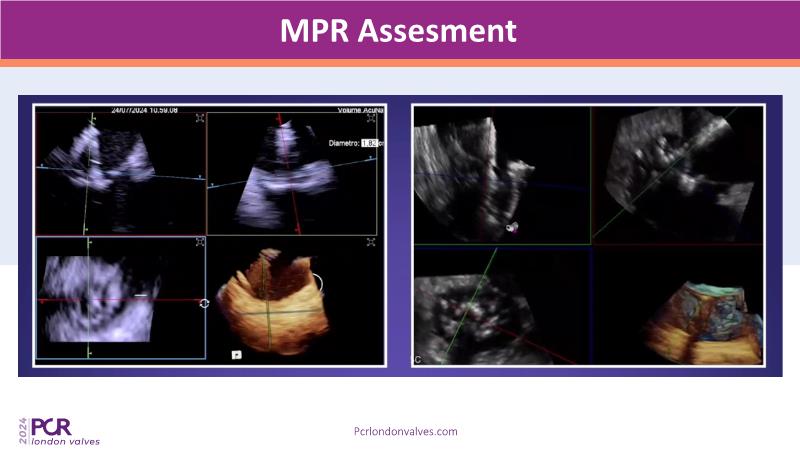Select the Diametro value field showing 1.82

pyautogui.click(x=367, y=143)
